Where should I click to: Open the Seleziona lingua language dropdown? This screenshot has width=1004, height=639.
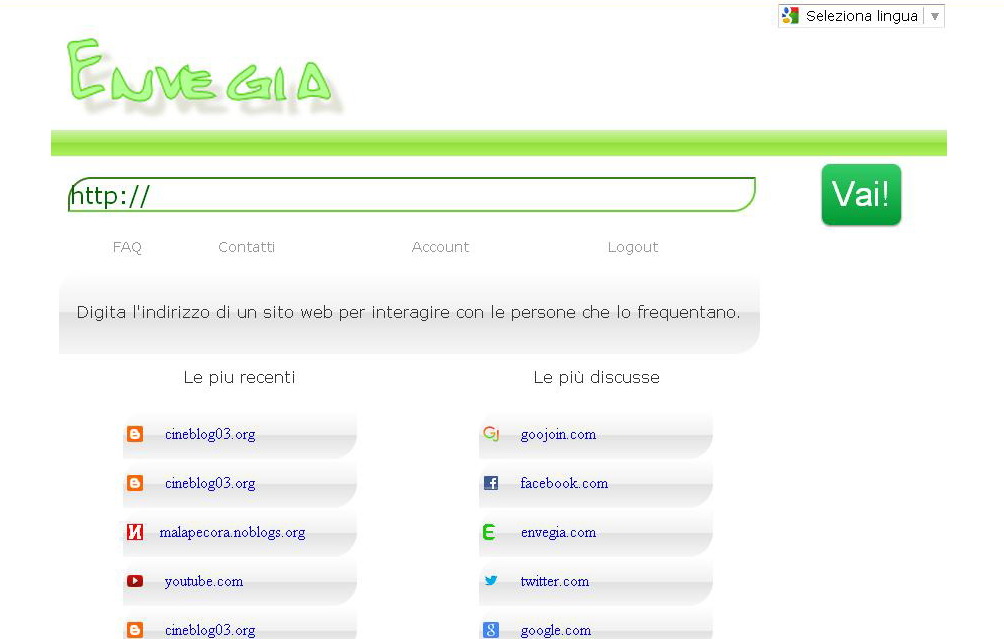(x=862, y=16)
